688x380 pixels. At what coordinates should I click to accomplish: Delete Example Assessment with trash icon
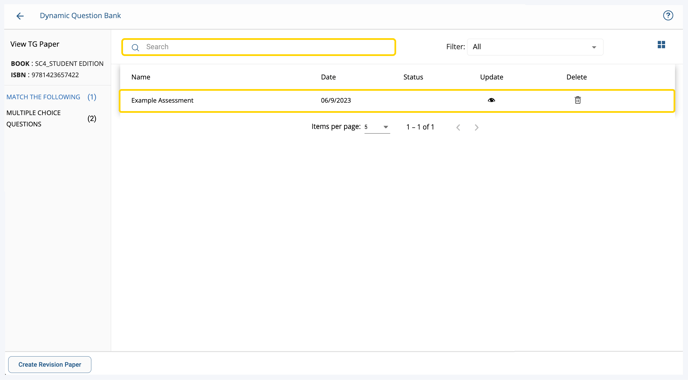click(x=578, y=100)
